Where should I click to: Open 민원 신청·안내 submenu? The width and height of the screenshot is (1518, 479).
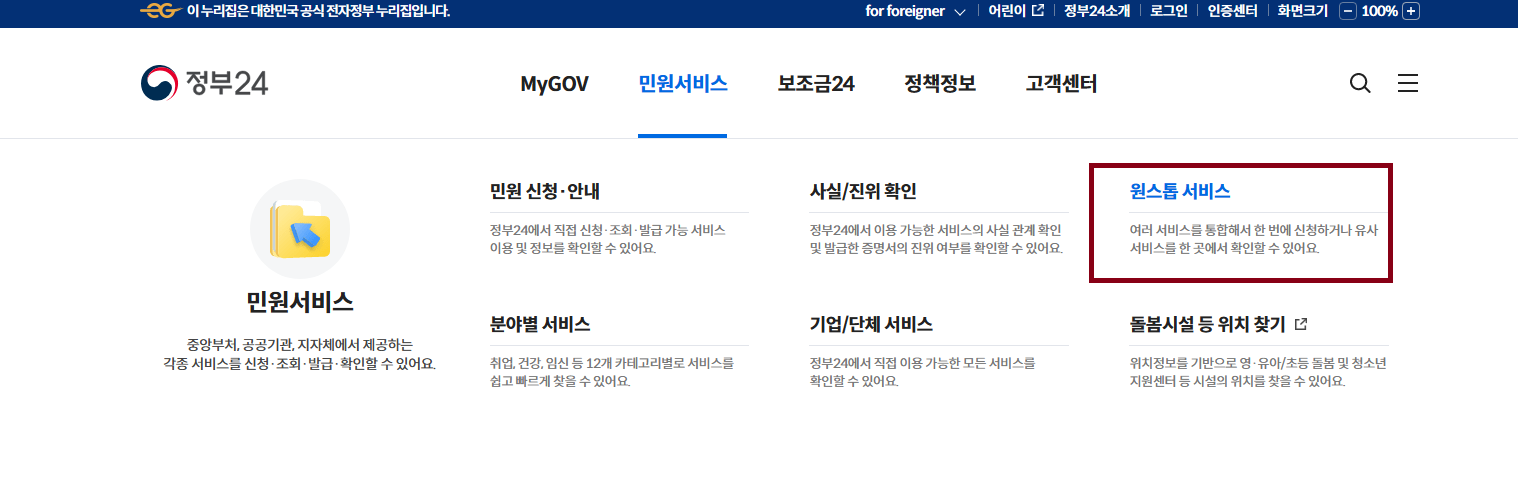coord(544,191)
